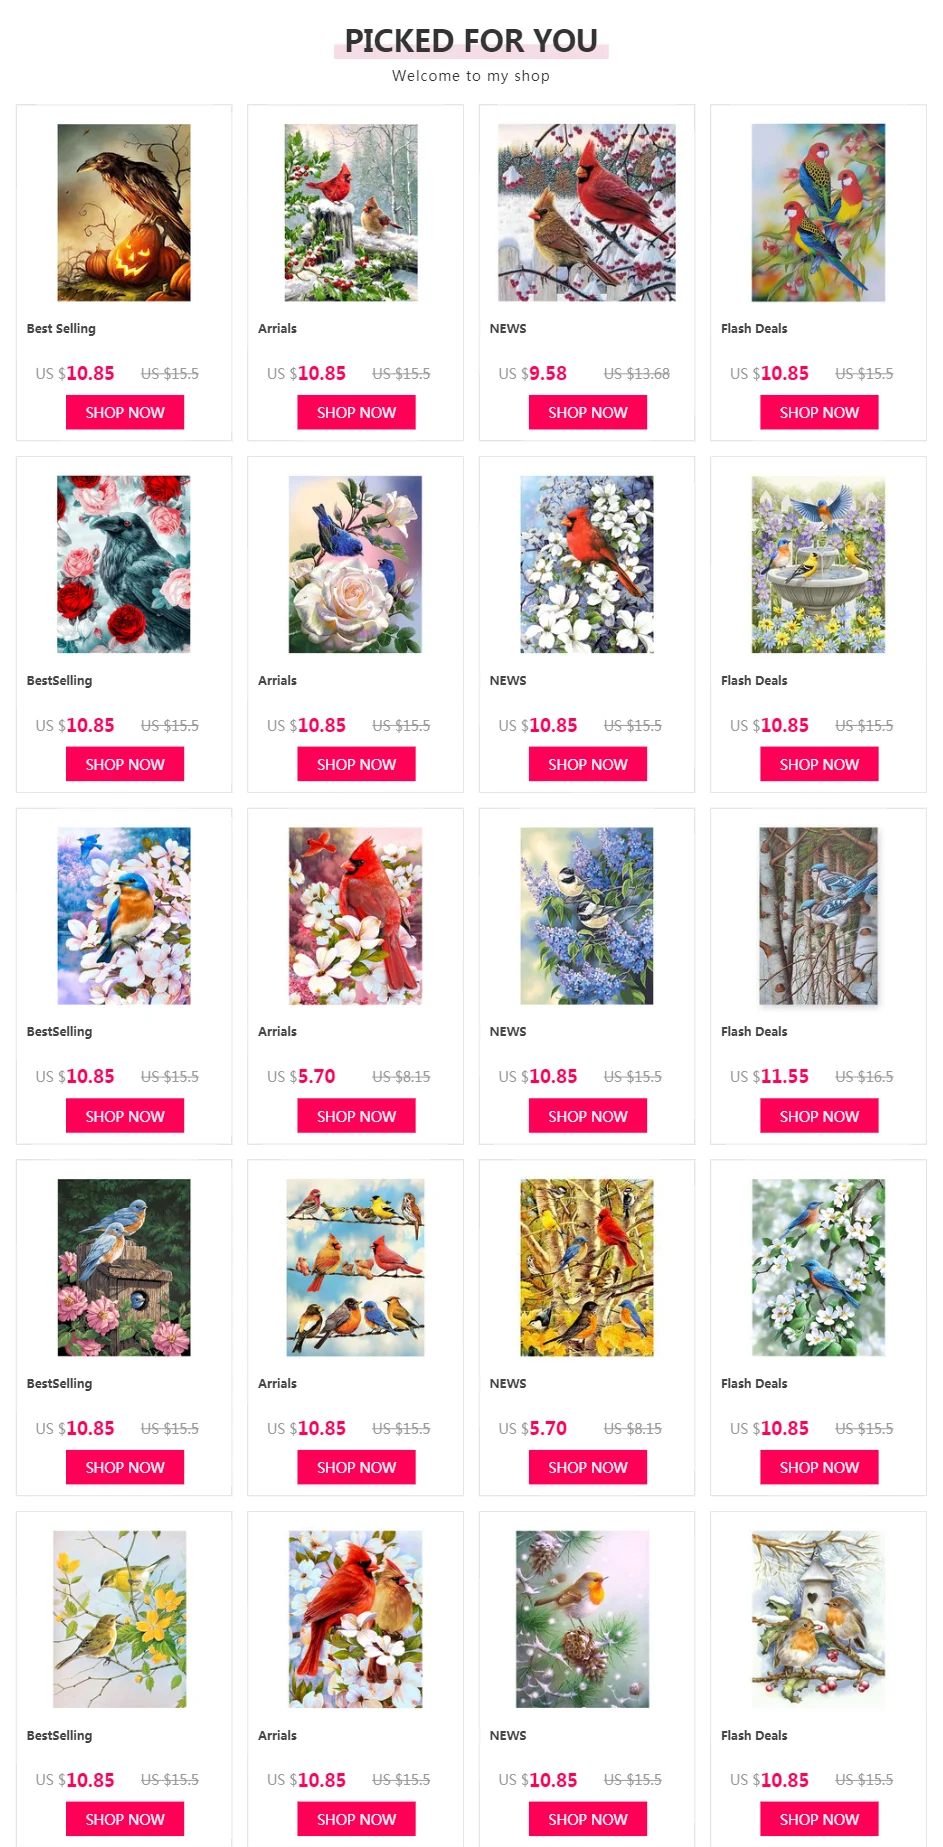Click SHOP NOW under the US $11.55 item
The height and width of the screenshot is (1847, 943).
coord(819,1116)
